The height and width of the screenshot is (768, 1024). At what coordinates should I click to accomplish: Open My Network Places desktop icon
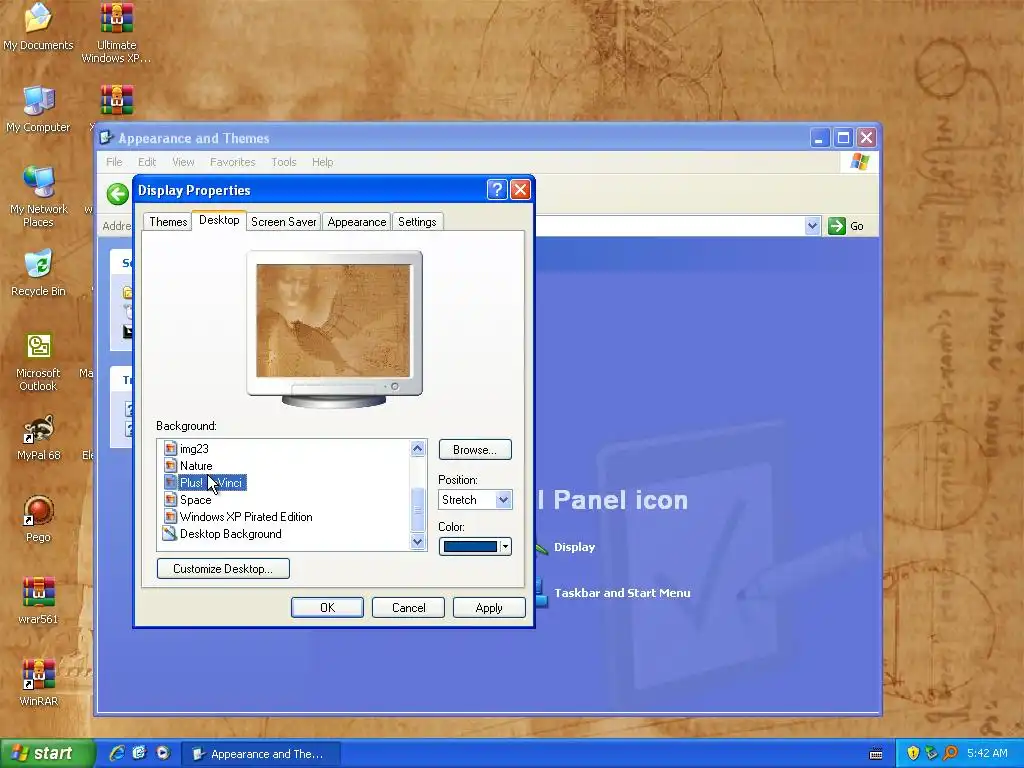tap(38, 197)
